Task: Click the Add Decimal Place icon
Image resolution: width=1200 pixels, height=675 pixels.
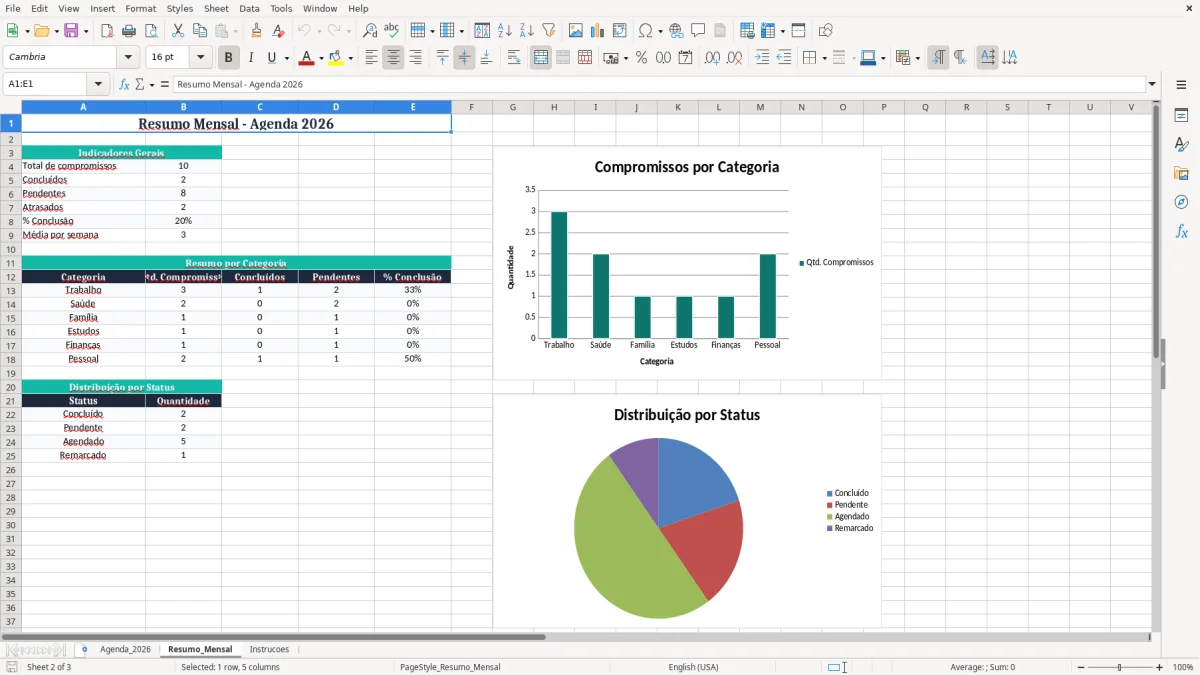Action: click(x=712, y=58)
